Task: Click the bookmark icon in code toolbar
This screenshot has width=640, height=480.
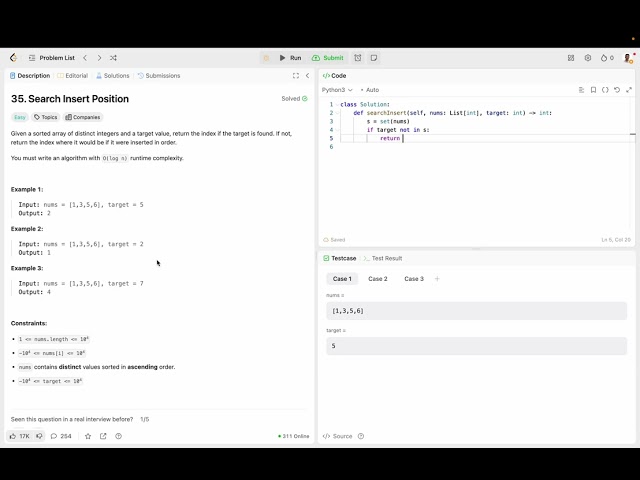Action: 593,90
